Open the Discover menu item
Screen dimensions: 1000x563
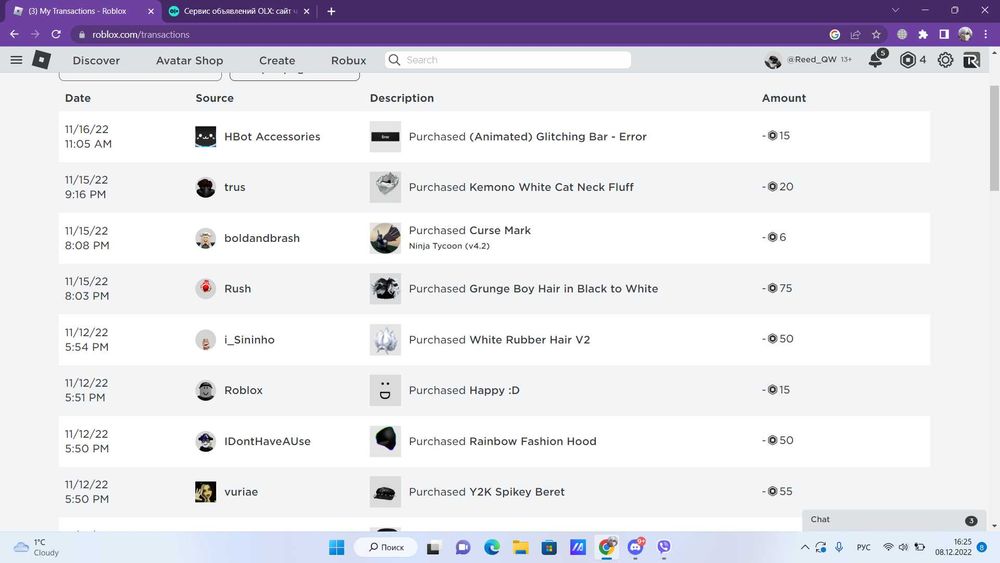(x=96, y=61)
